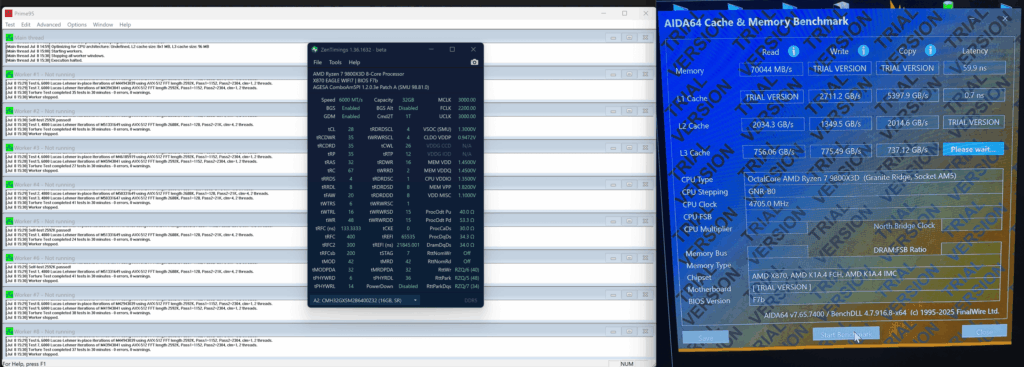Click the green Worker #3 window icon
1024x367 pixels.
click(x=9, y=148)
